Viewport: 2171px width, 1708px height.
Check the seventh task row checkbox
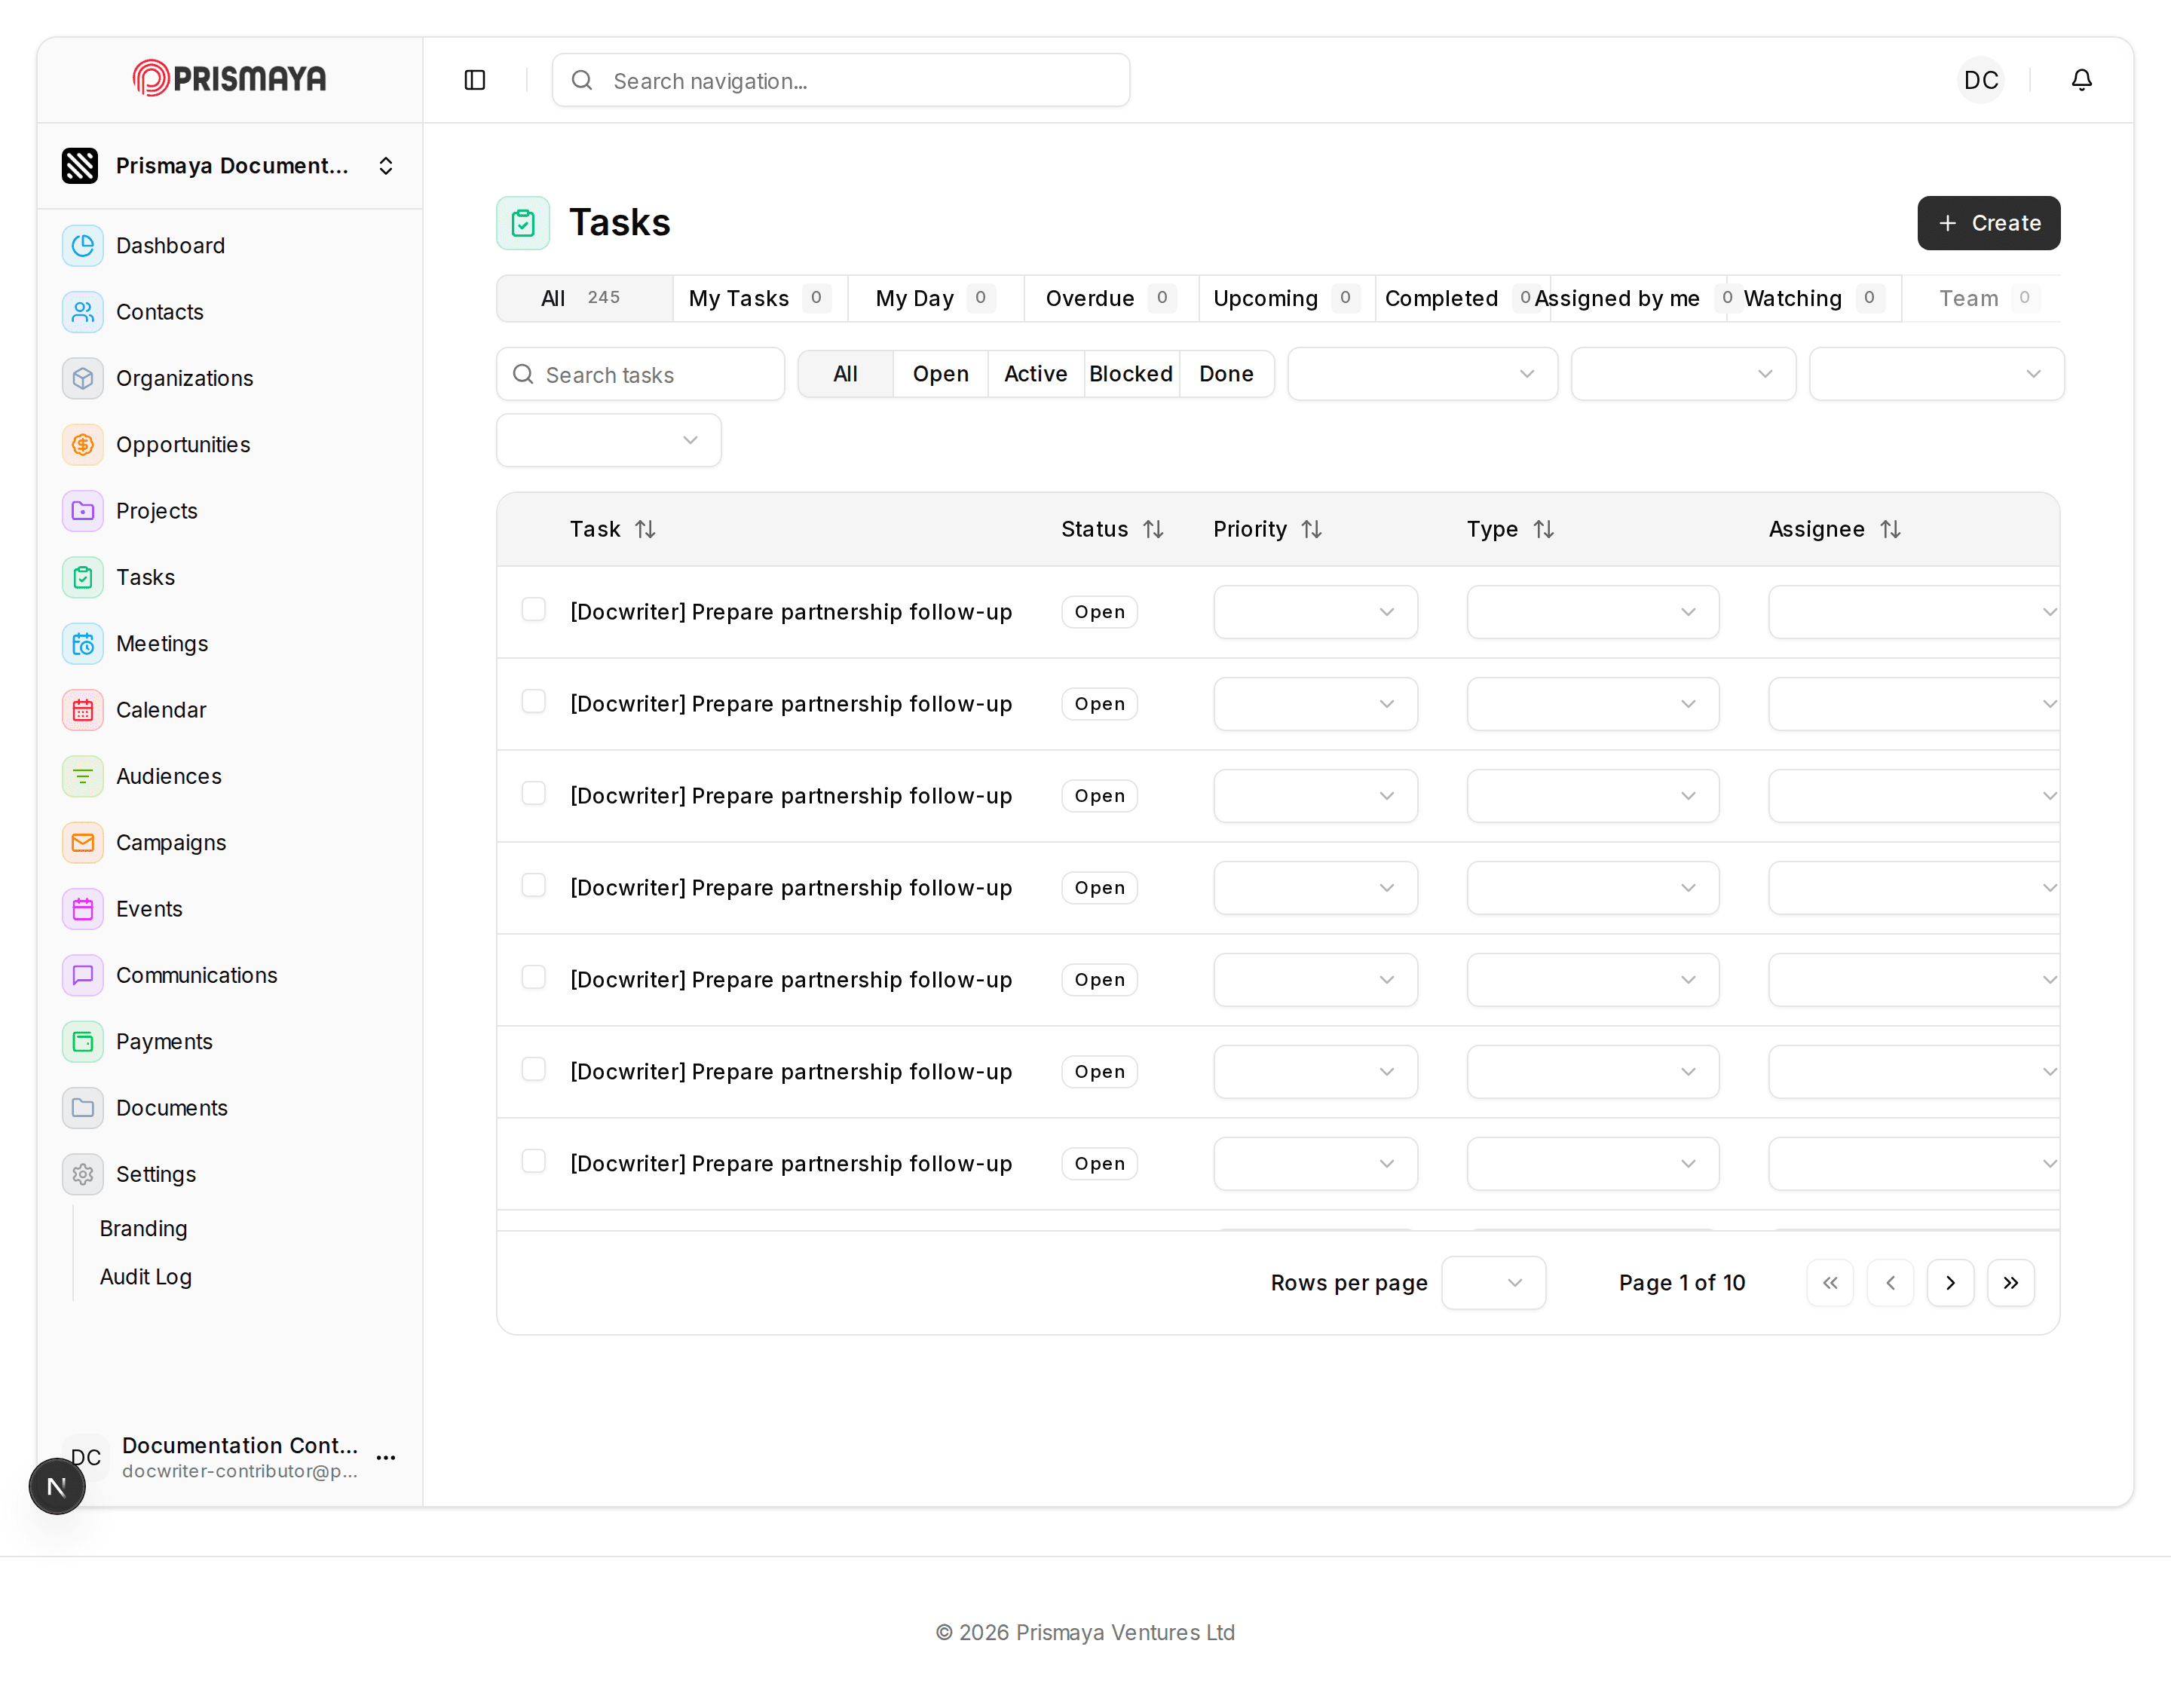pyautogui.click(x=534, y=1162)
